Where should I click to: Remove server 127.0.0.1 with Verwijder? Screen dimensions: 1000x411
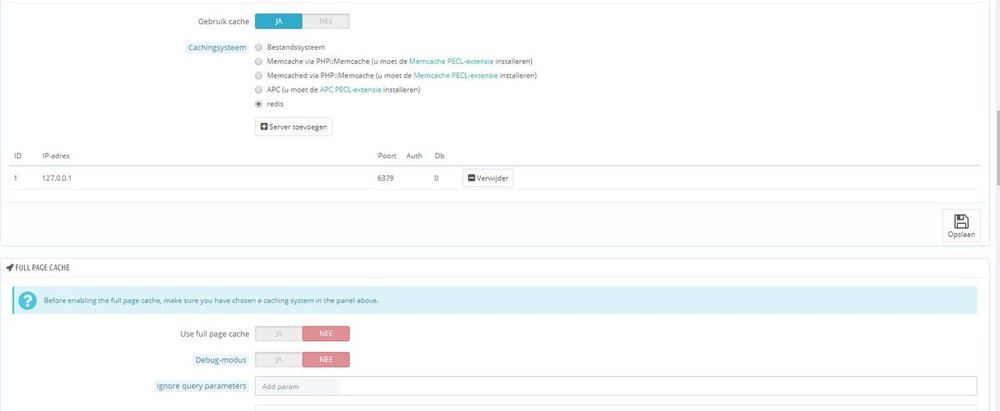click(x=487, y=178)
